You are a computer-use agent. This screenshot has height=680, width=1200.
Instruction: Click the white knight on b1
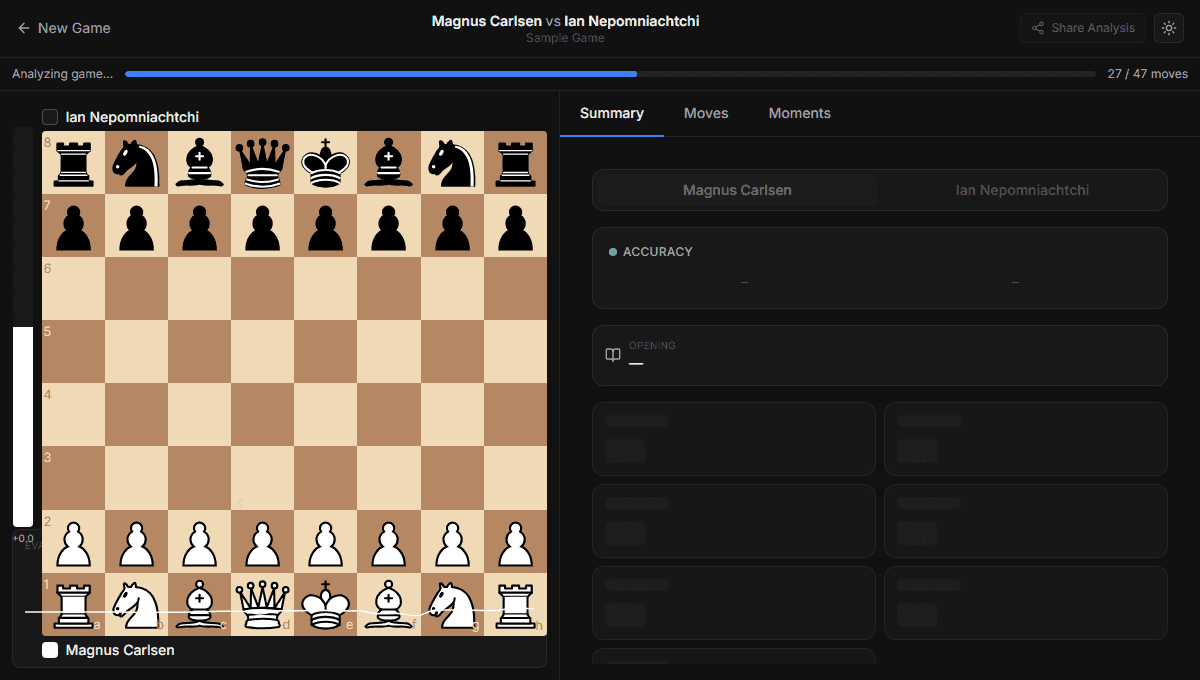pyautogui.click(x=136, y=604)
